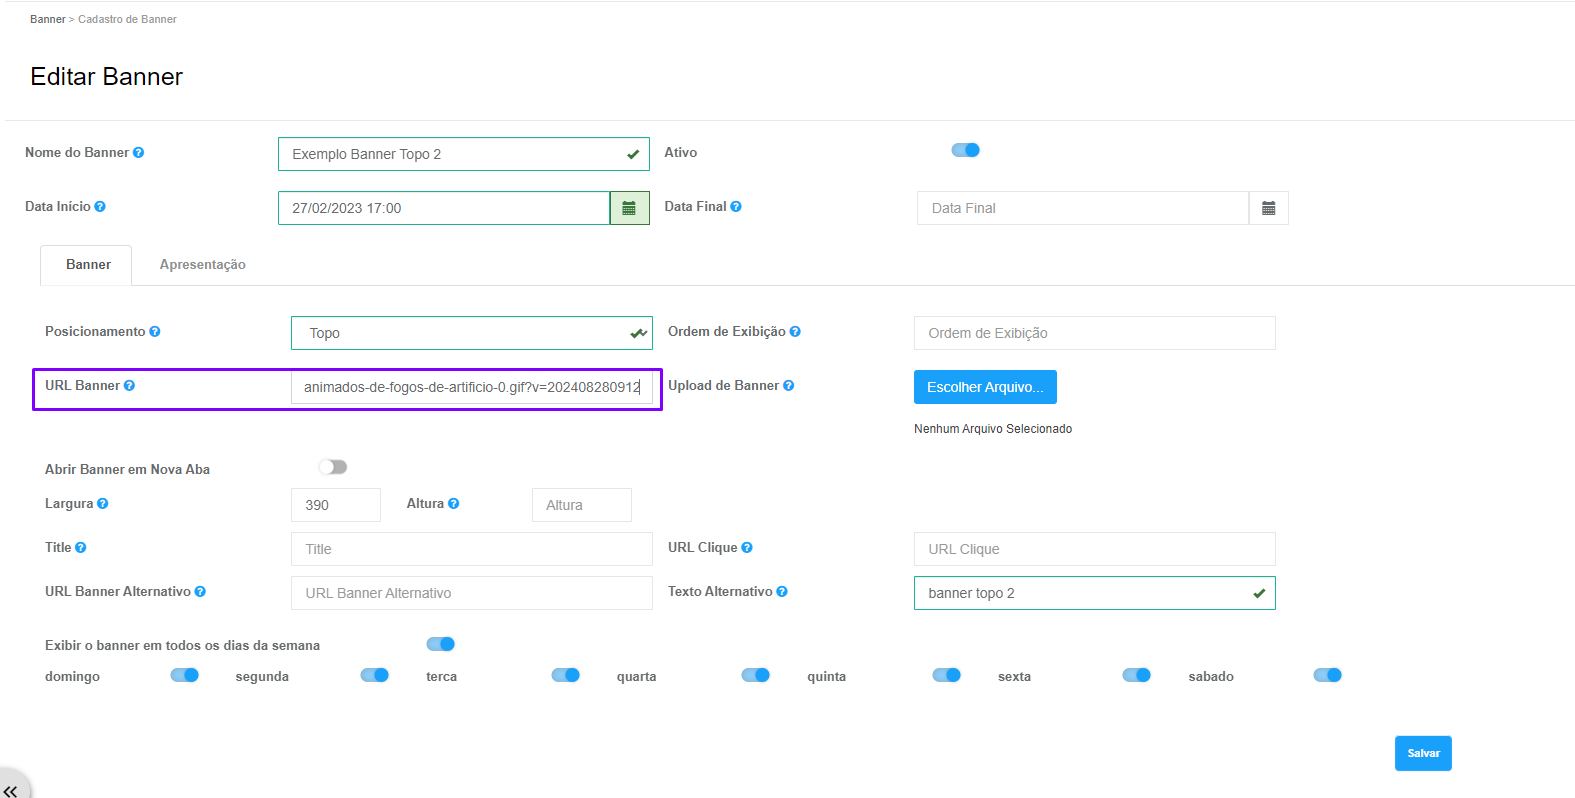Click the Texto Alternativo field

click(1095, 593)
